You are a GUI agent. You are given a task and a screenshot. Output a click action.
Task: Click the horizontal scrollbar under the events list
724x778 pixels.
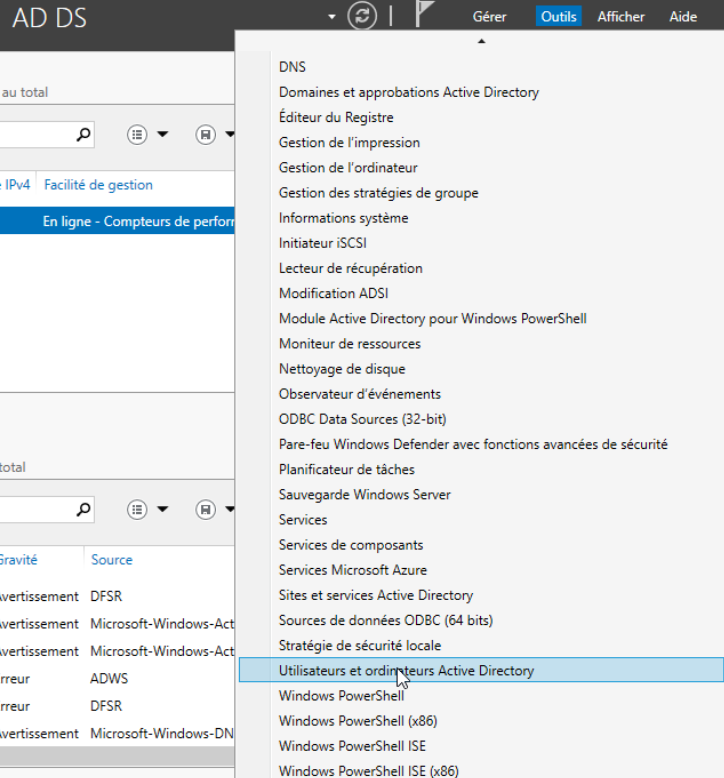click(117, 756)
